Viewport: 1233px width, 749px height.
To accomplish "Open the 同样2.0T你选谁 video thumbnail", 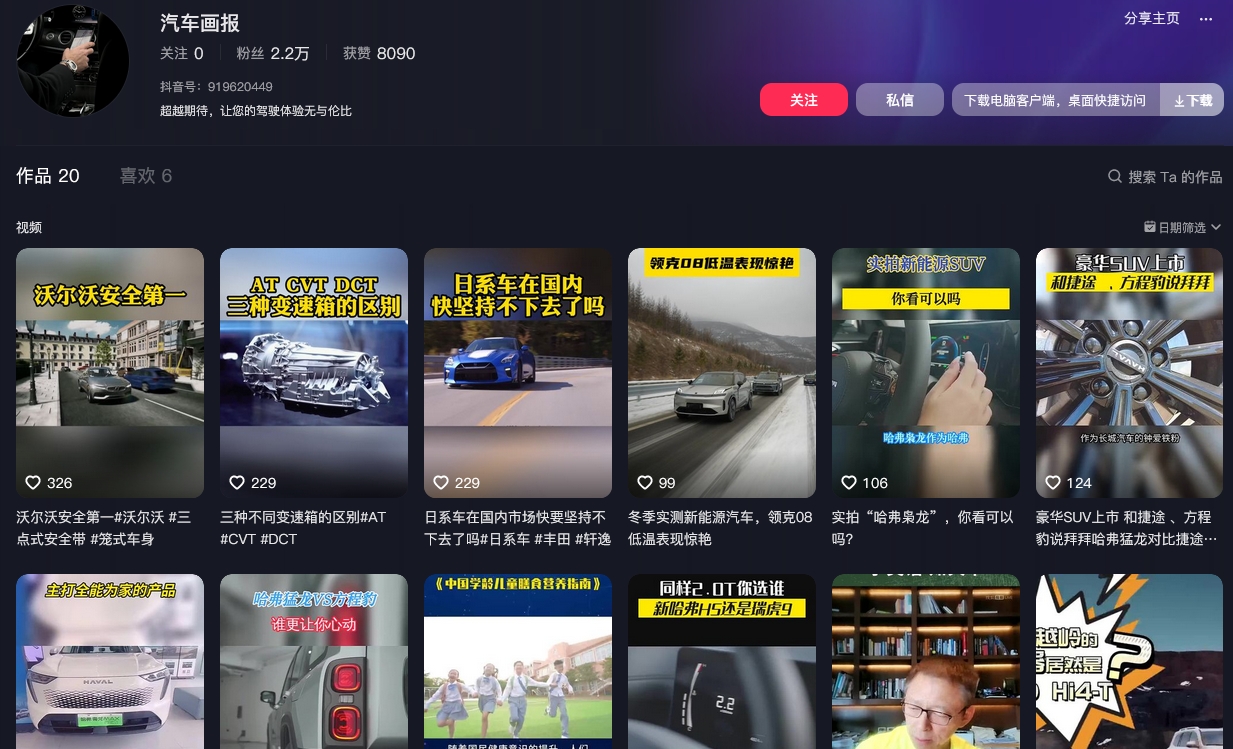I will click(x=722, y=661).
